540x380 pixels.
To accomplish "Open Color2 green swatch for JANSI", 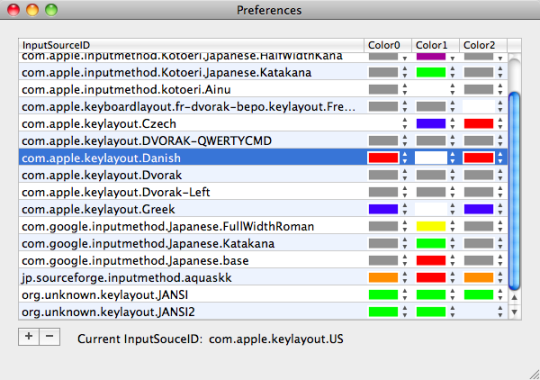I will click(479, 295).
